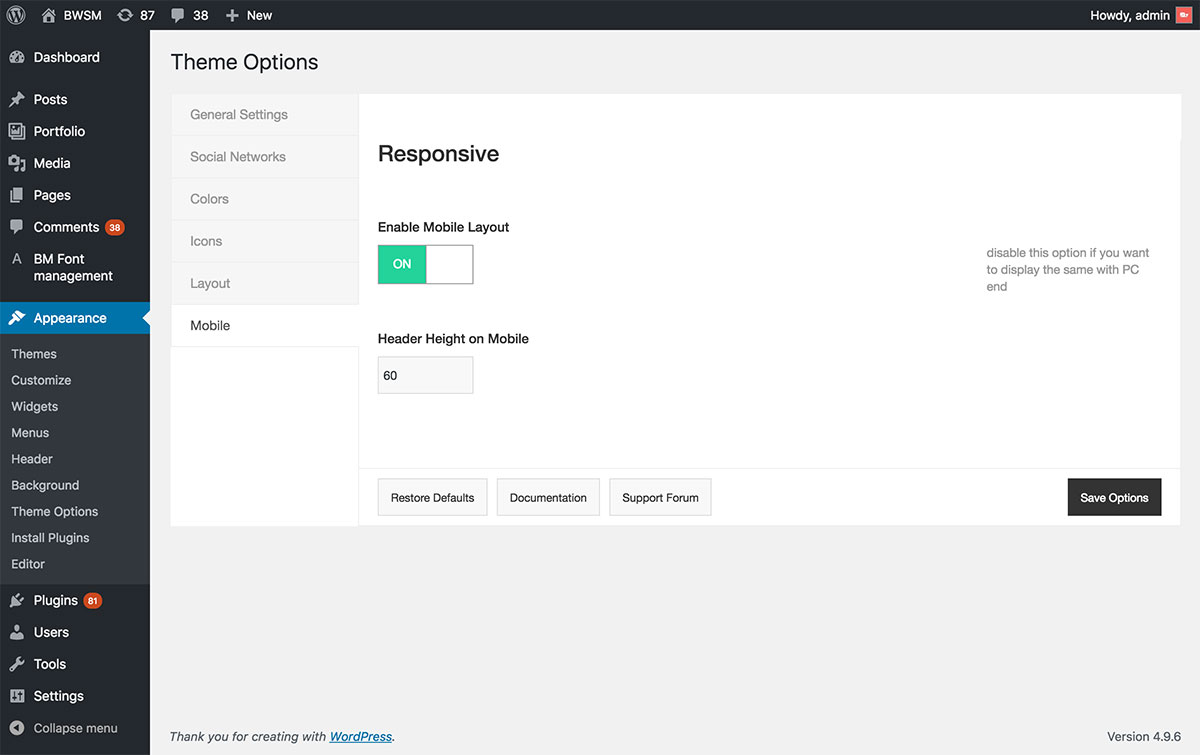This screenshot has height=755, width=1200.
Task: Click the Comments badge showing 38
Action: point(115,227)
